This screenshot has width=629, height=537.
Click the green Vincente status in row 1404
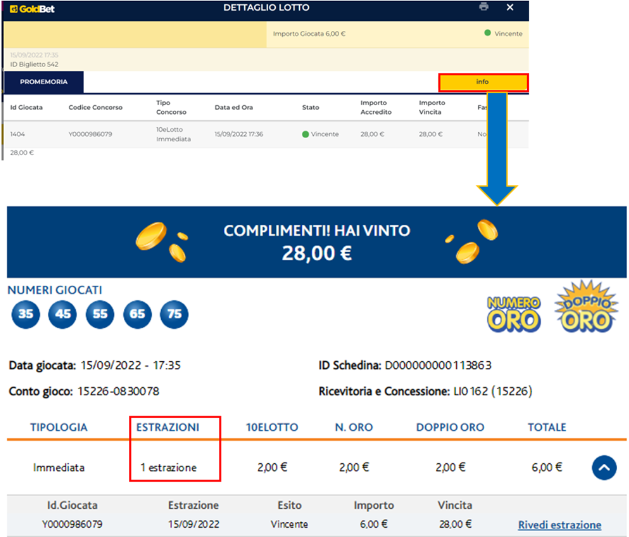tap(321, 133)
